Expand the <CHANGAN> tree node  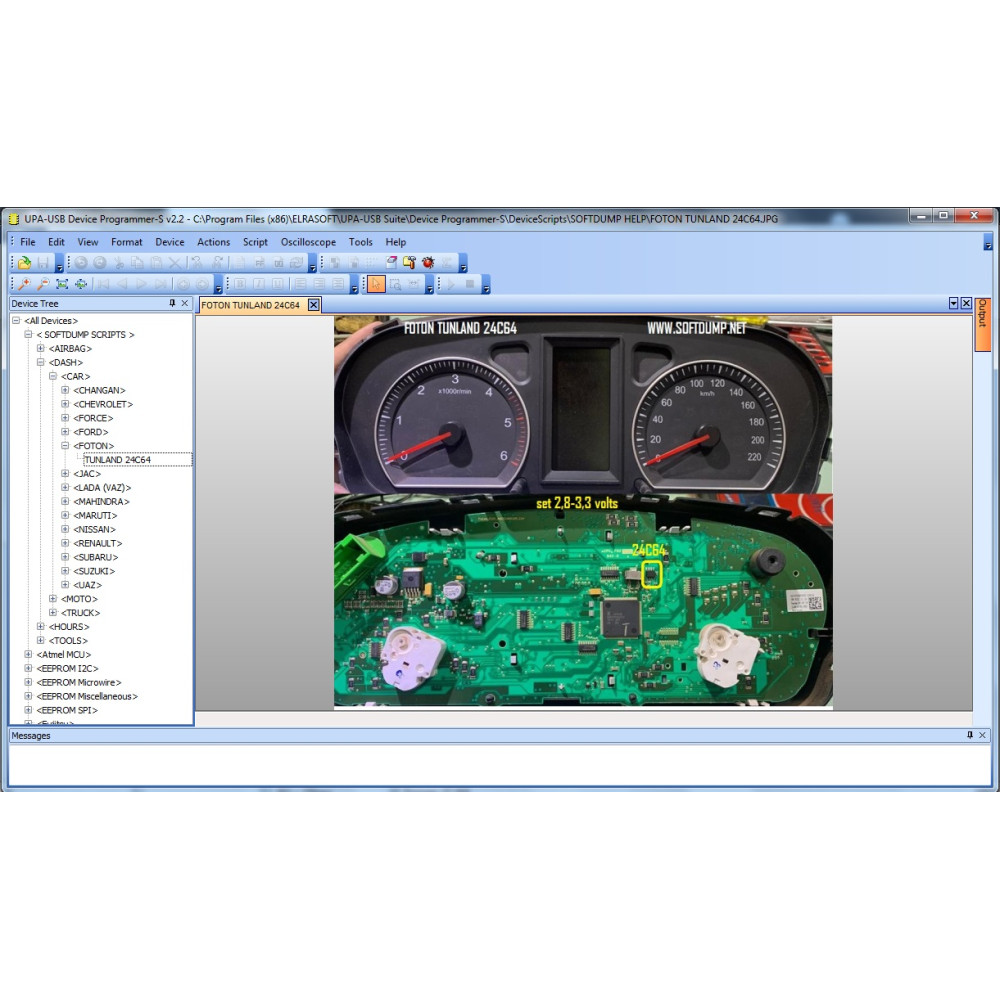click(65, 390)
